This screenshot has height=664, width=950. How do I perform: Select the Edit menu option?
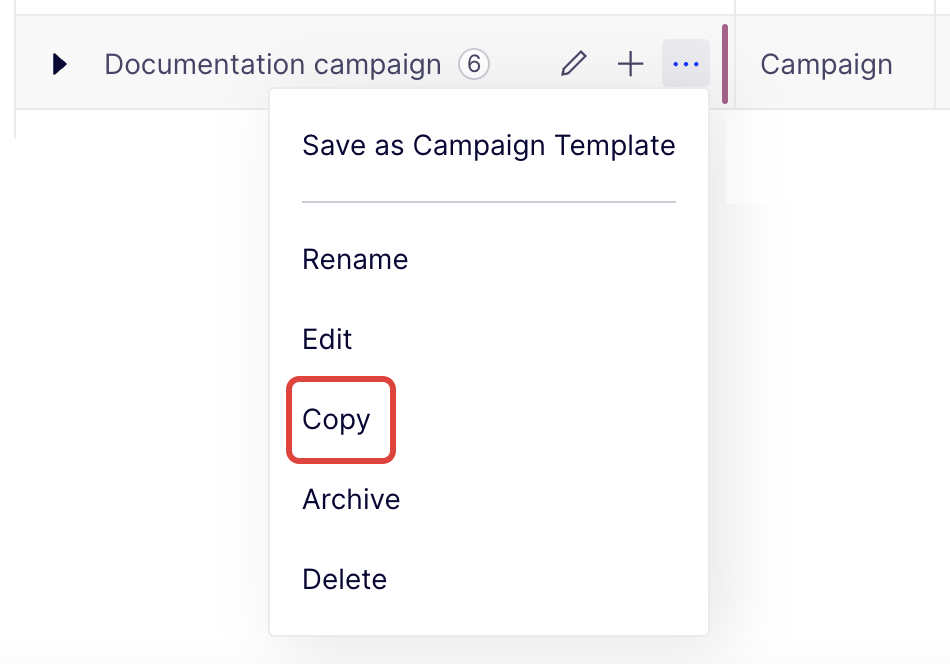327,340
